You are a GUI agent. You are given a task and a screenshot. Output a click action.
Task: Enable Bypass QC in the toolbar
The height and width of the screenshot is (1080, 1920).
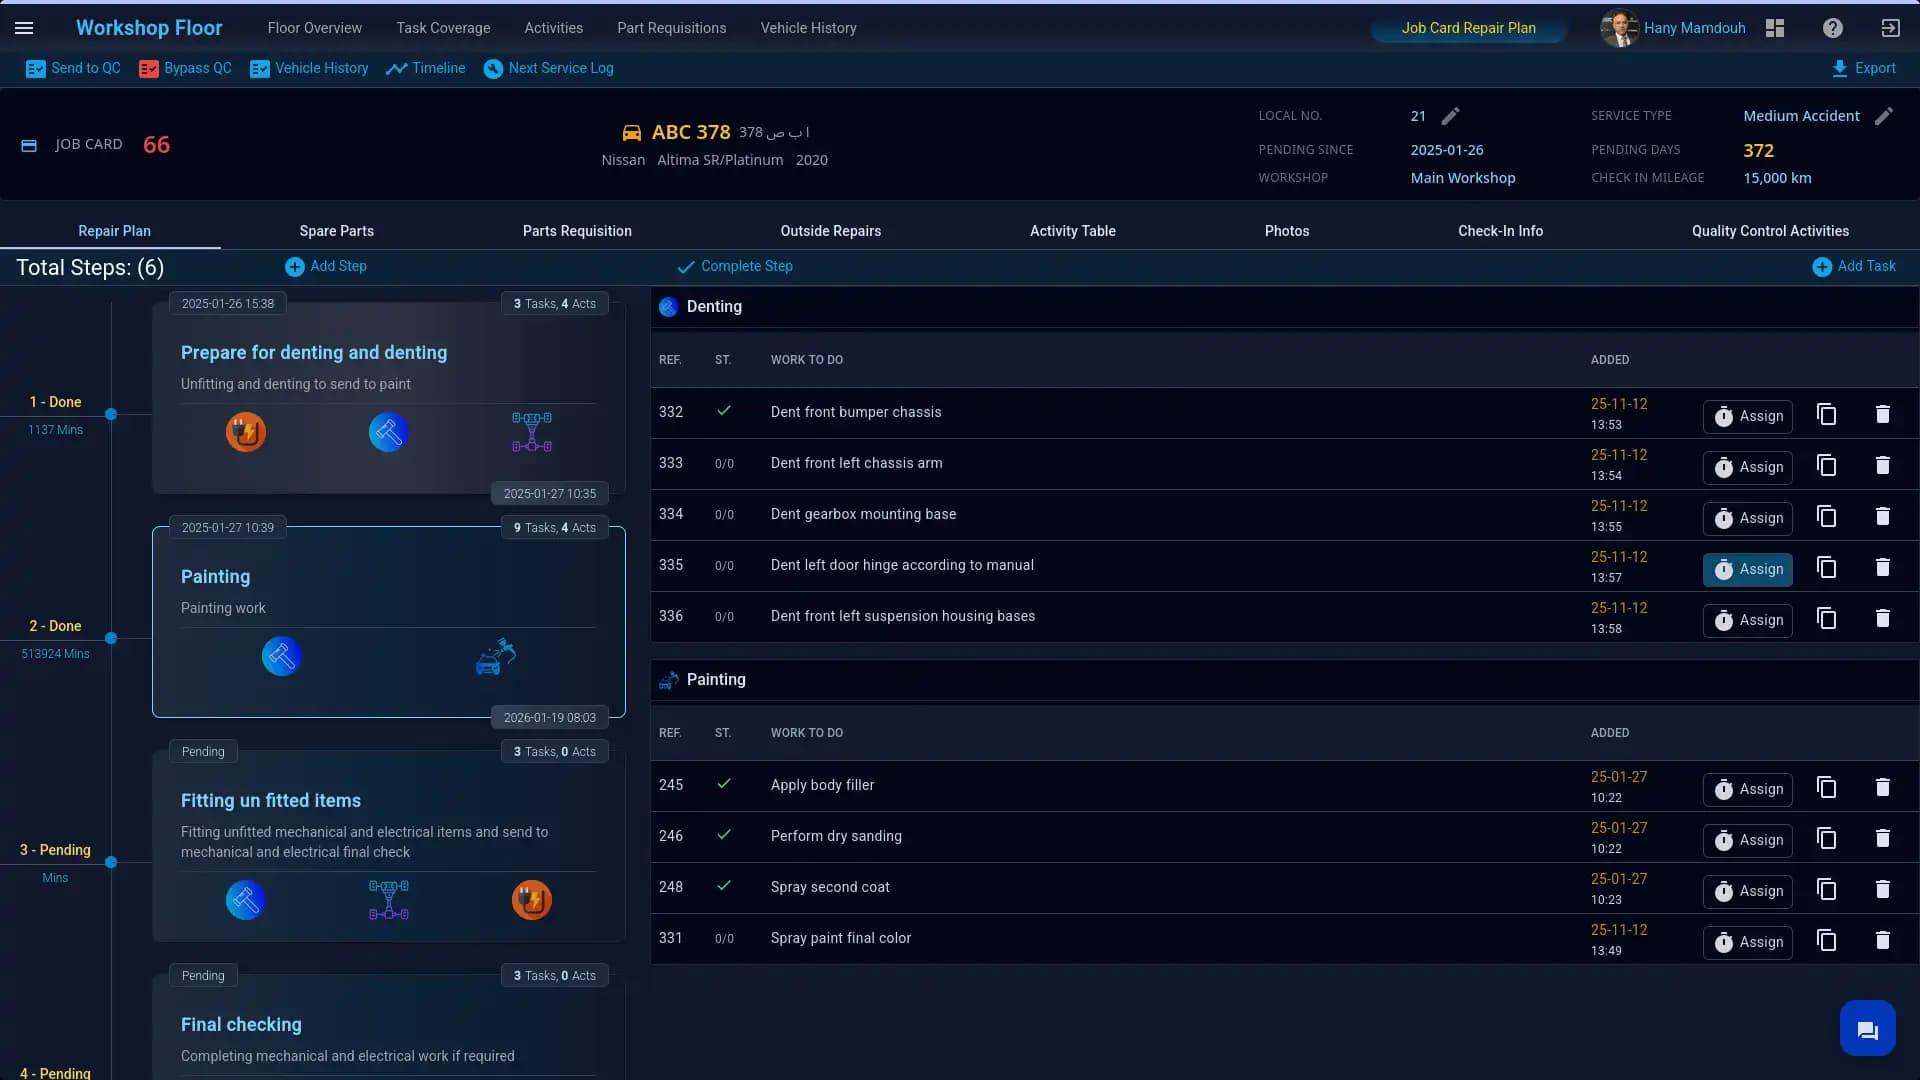click(184, 68)
